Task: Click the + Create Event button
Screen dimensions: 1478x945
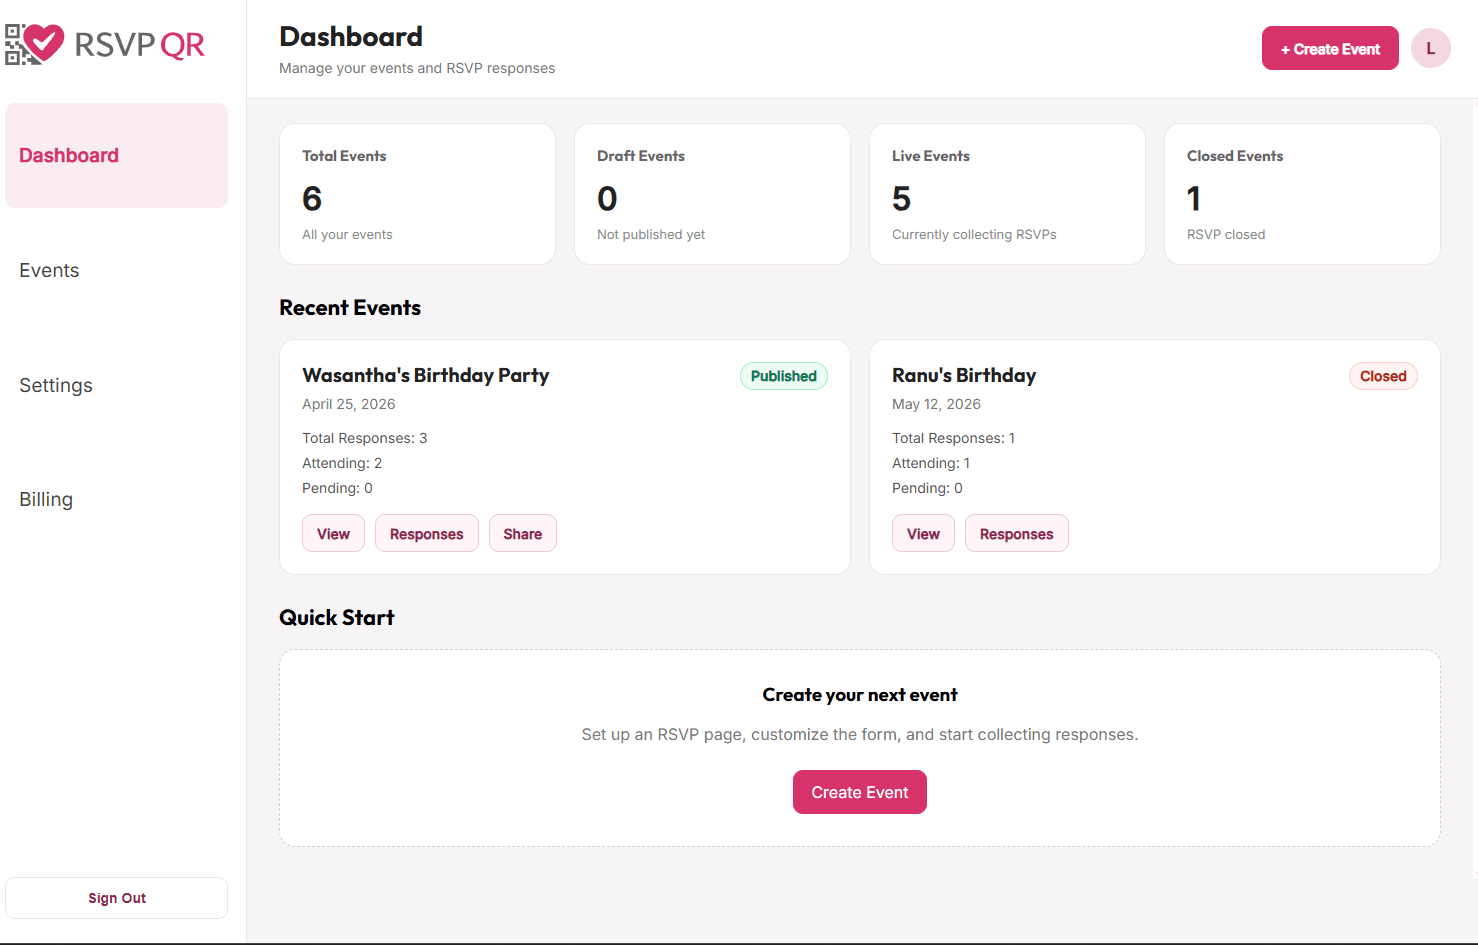Action: (x=1330, y=47)
